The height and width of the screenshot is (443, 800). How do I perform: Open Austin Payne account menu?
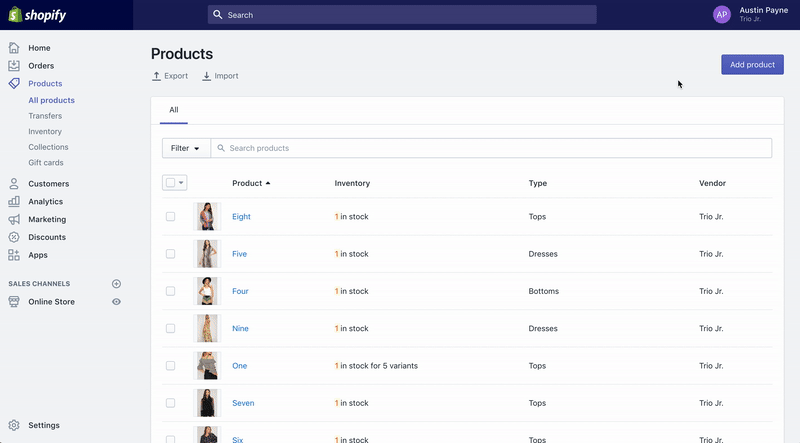[750, 14]
